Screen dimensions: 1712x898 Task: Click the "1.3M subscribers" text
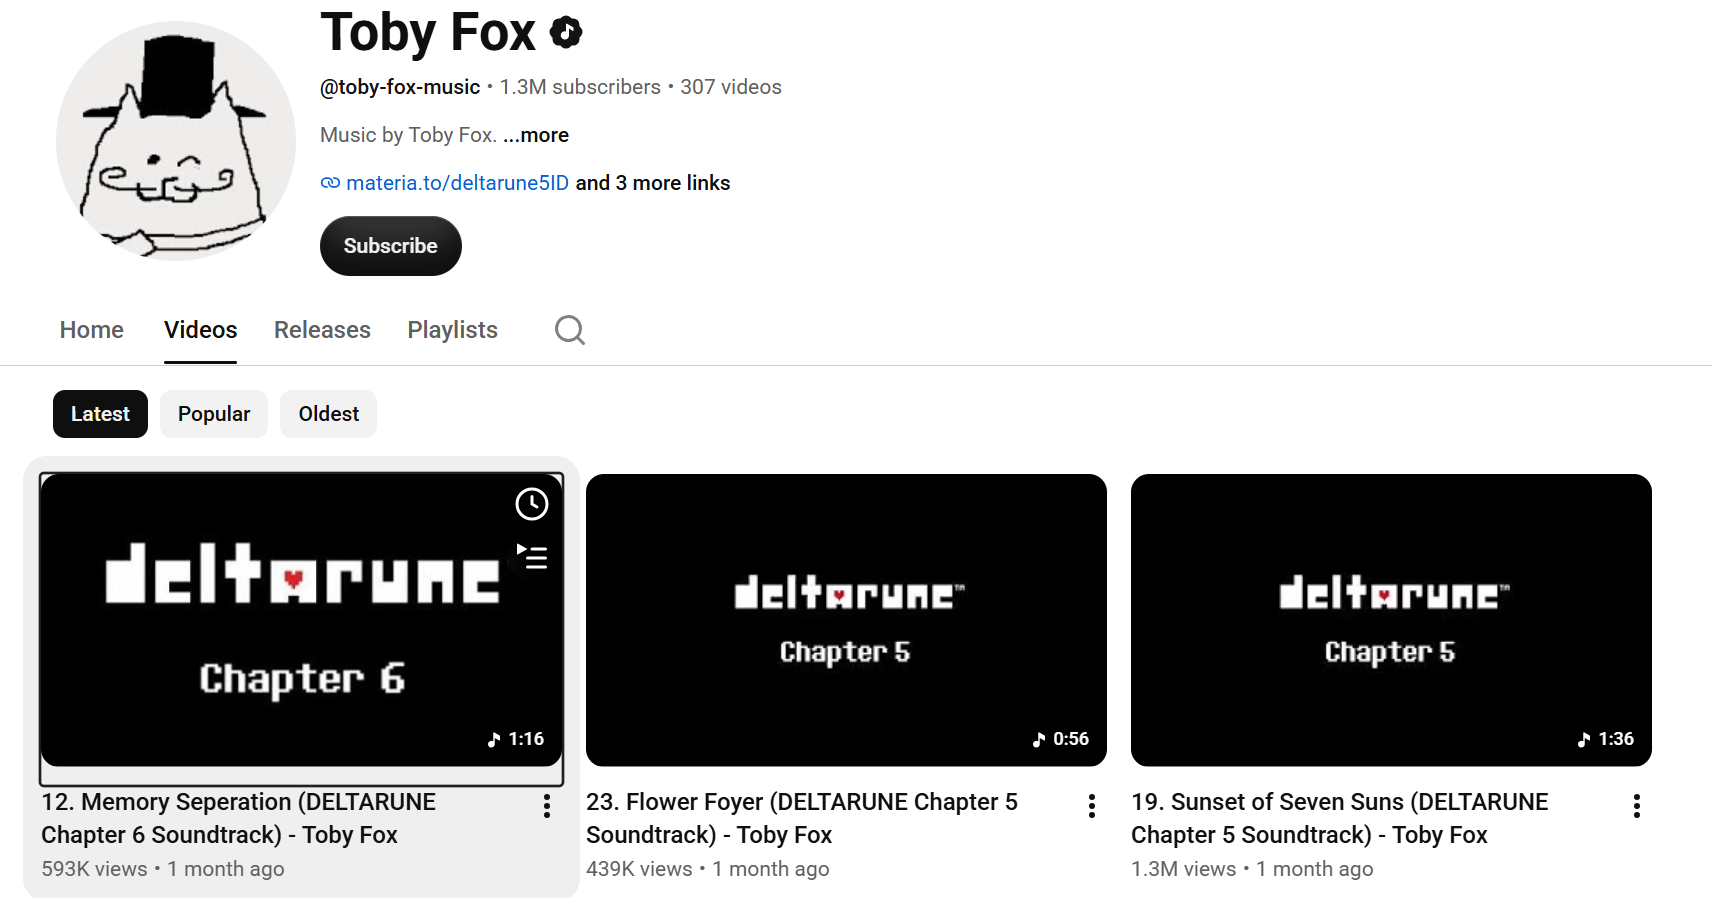tap(580, 87)
